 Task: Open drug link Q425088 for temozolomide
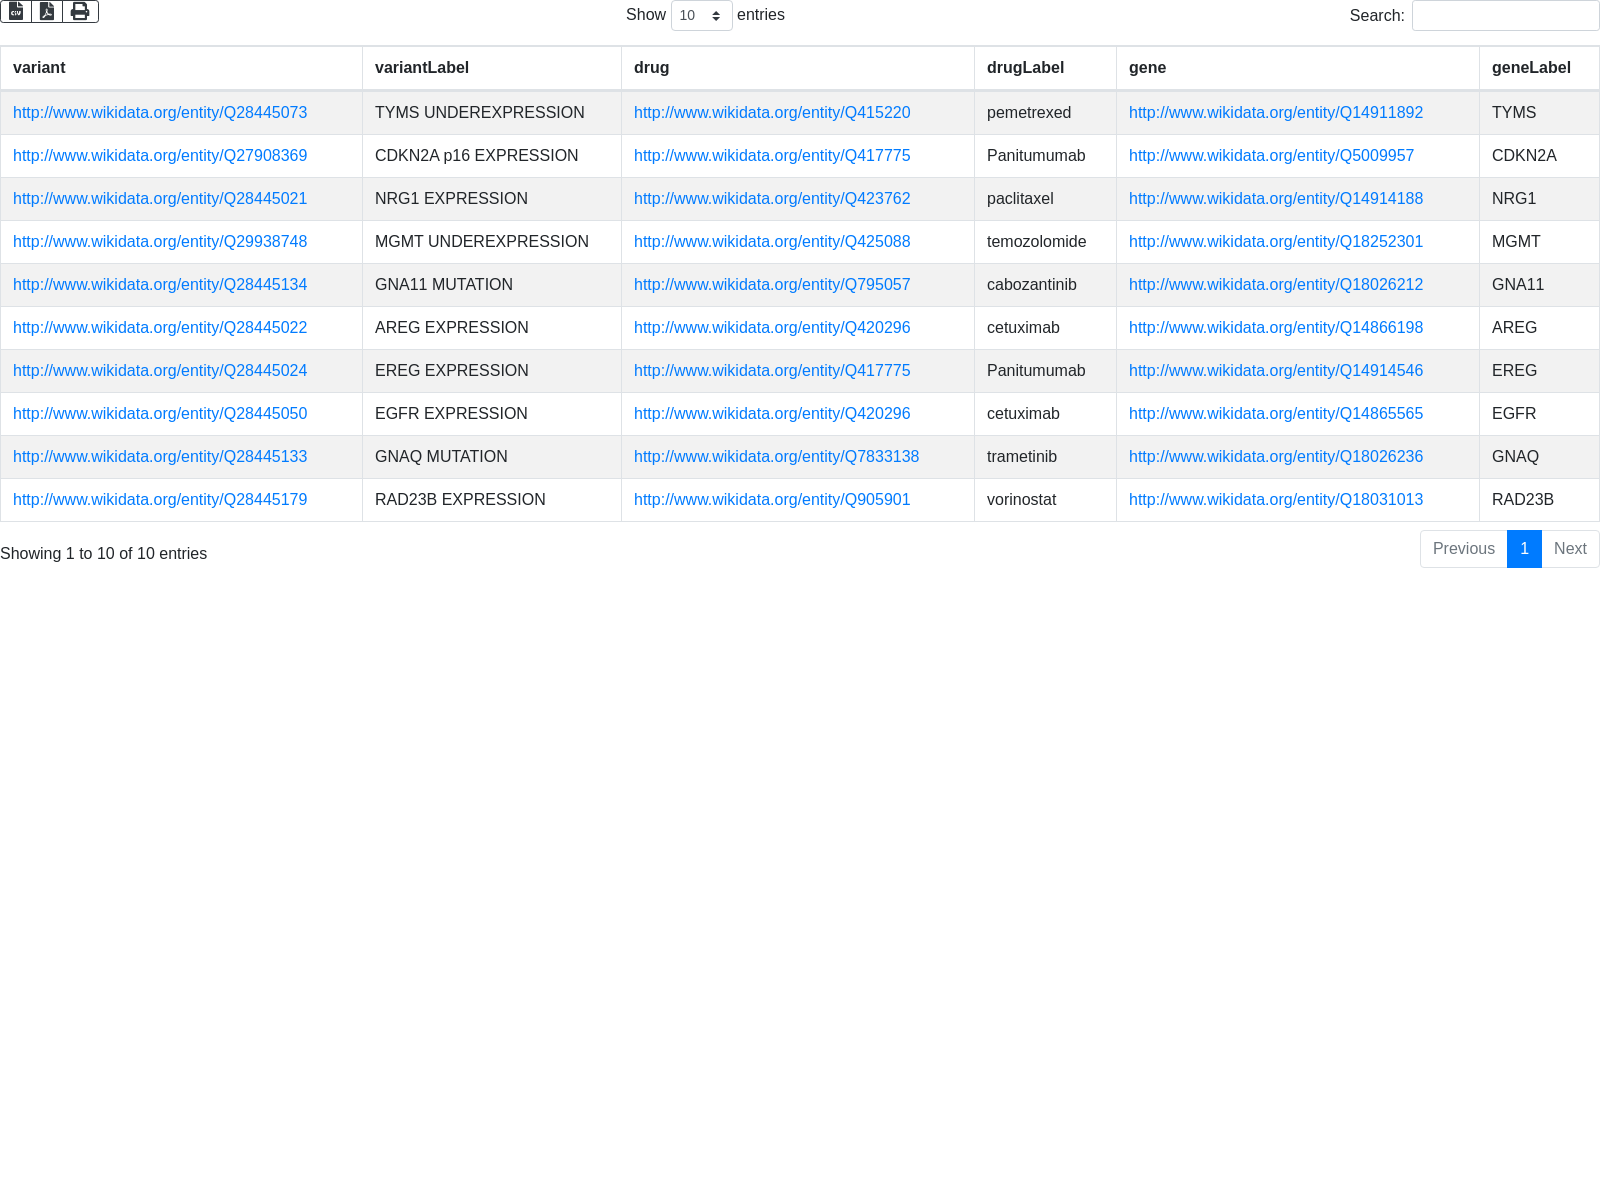click(x=772, y=242)
